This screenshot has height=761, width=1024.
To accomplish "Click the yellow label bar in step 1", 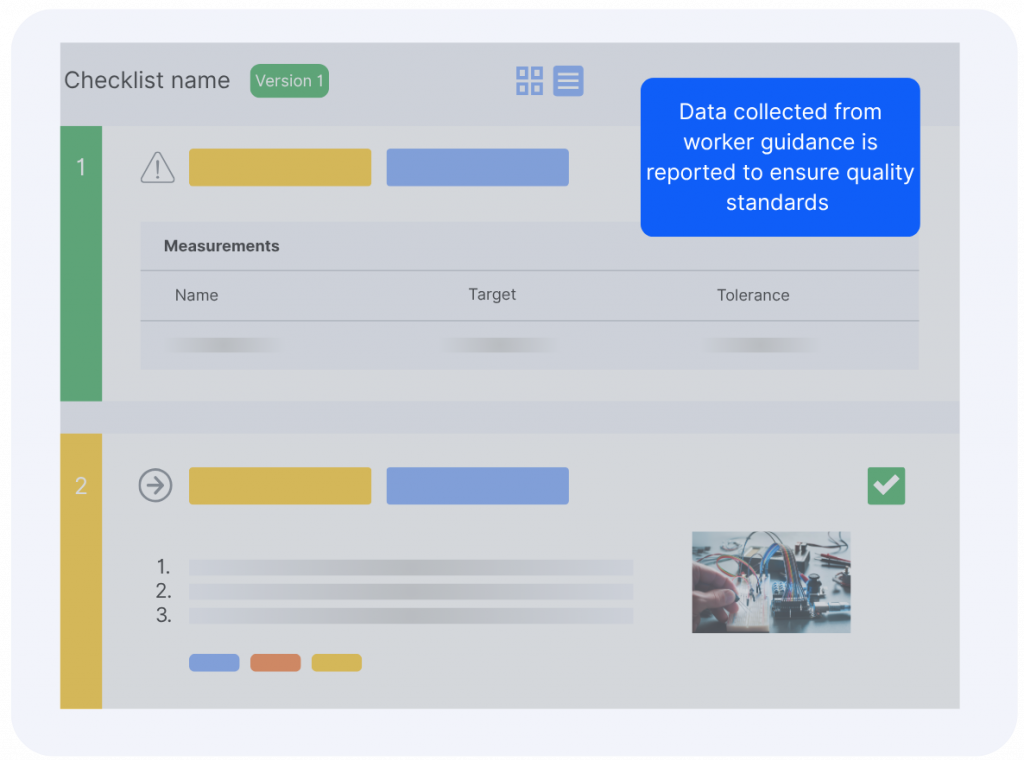I will (280, 168).
